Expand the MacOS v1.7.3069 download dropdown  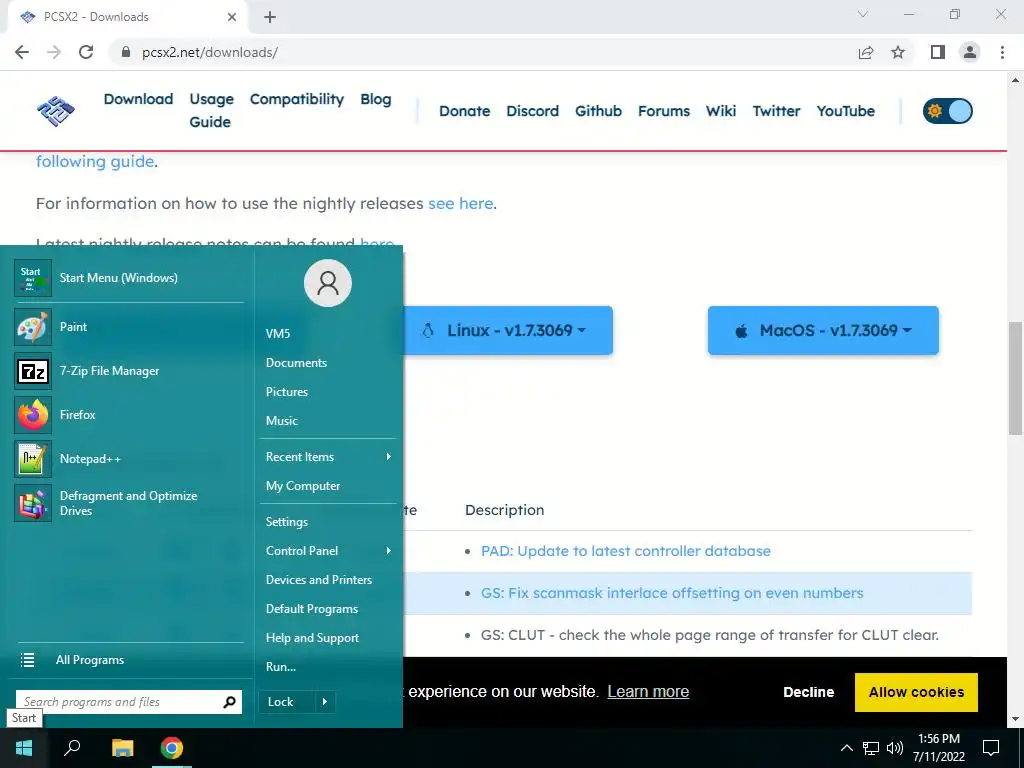823,330
